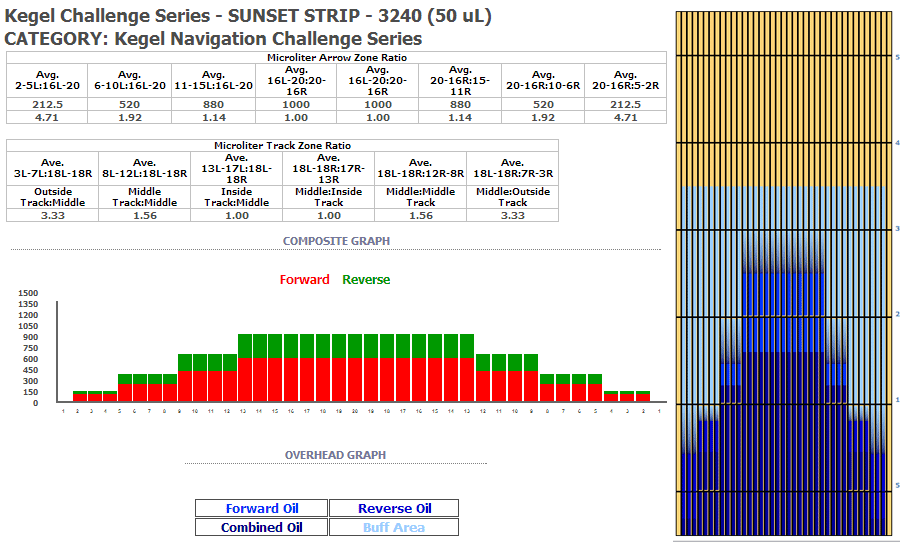Click 1.14 ratio under Avg. 20-16R:15-11R

tap(460, 118)
